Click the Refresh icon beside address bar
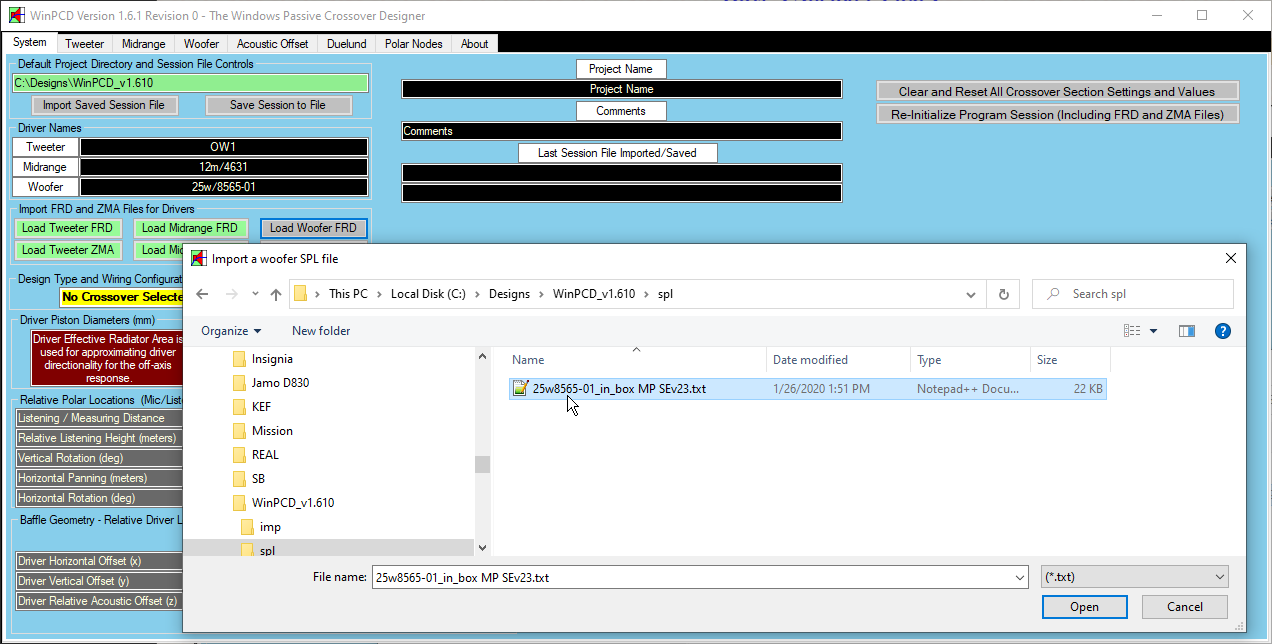The width and height of the screenshot is (1272, 644). 1003,294
